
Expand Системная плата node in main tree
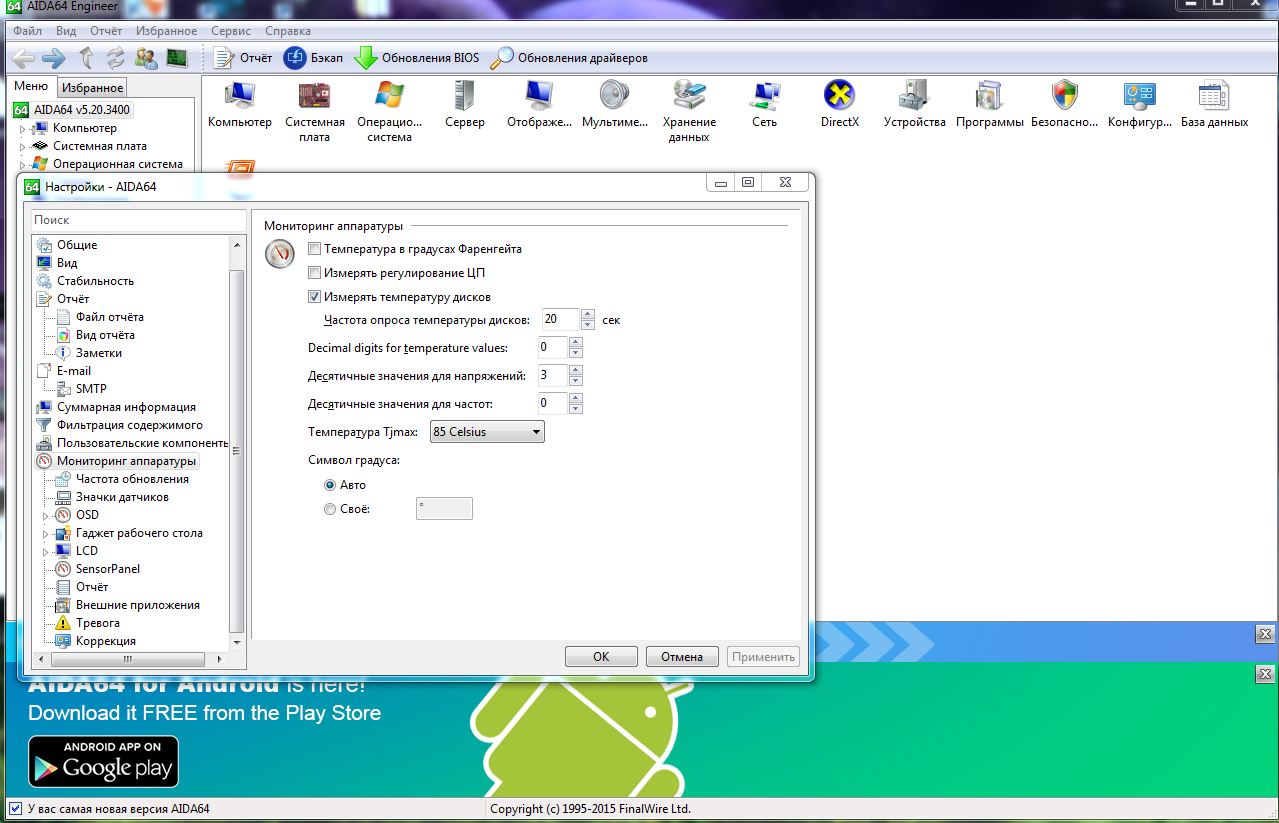point(23,147)
